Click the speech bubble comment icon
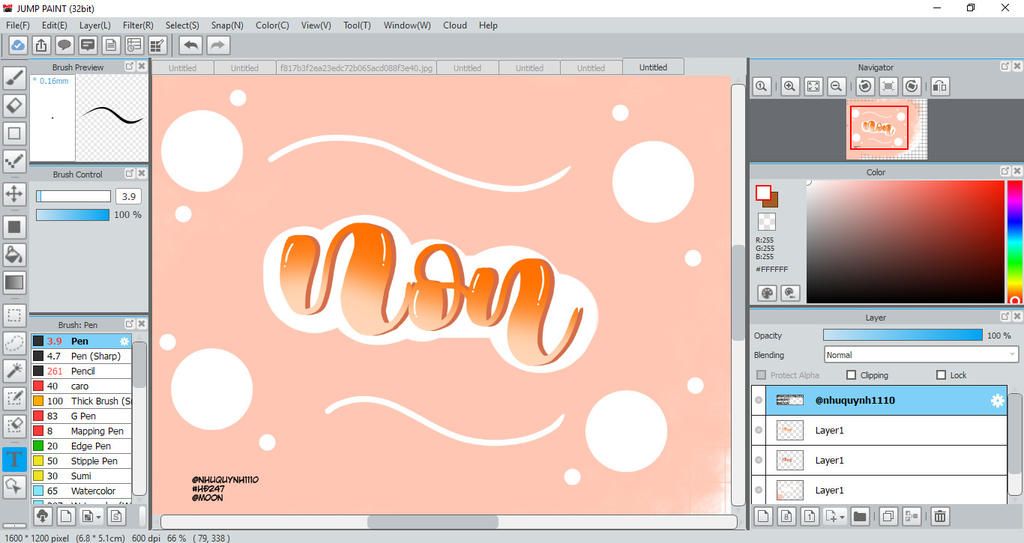Viewport: 1024px width, 543px height. pyautogui.click(x=64, y=45)
